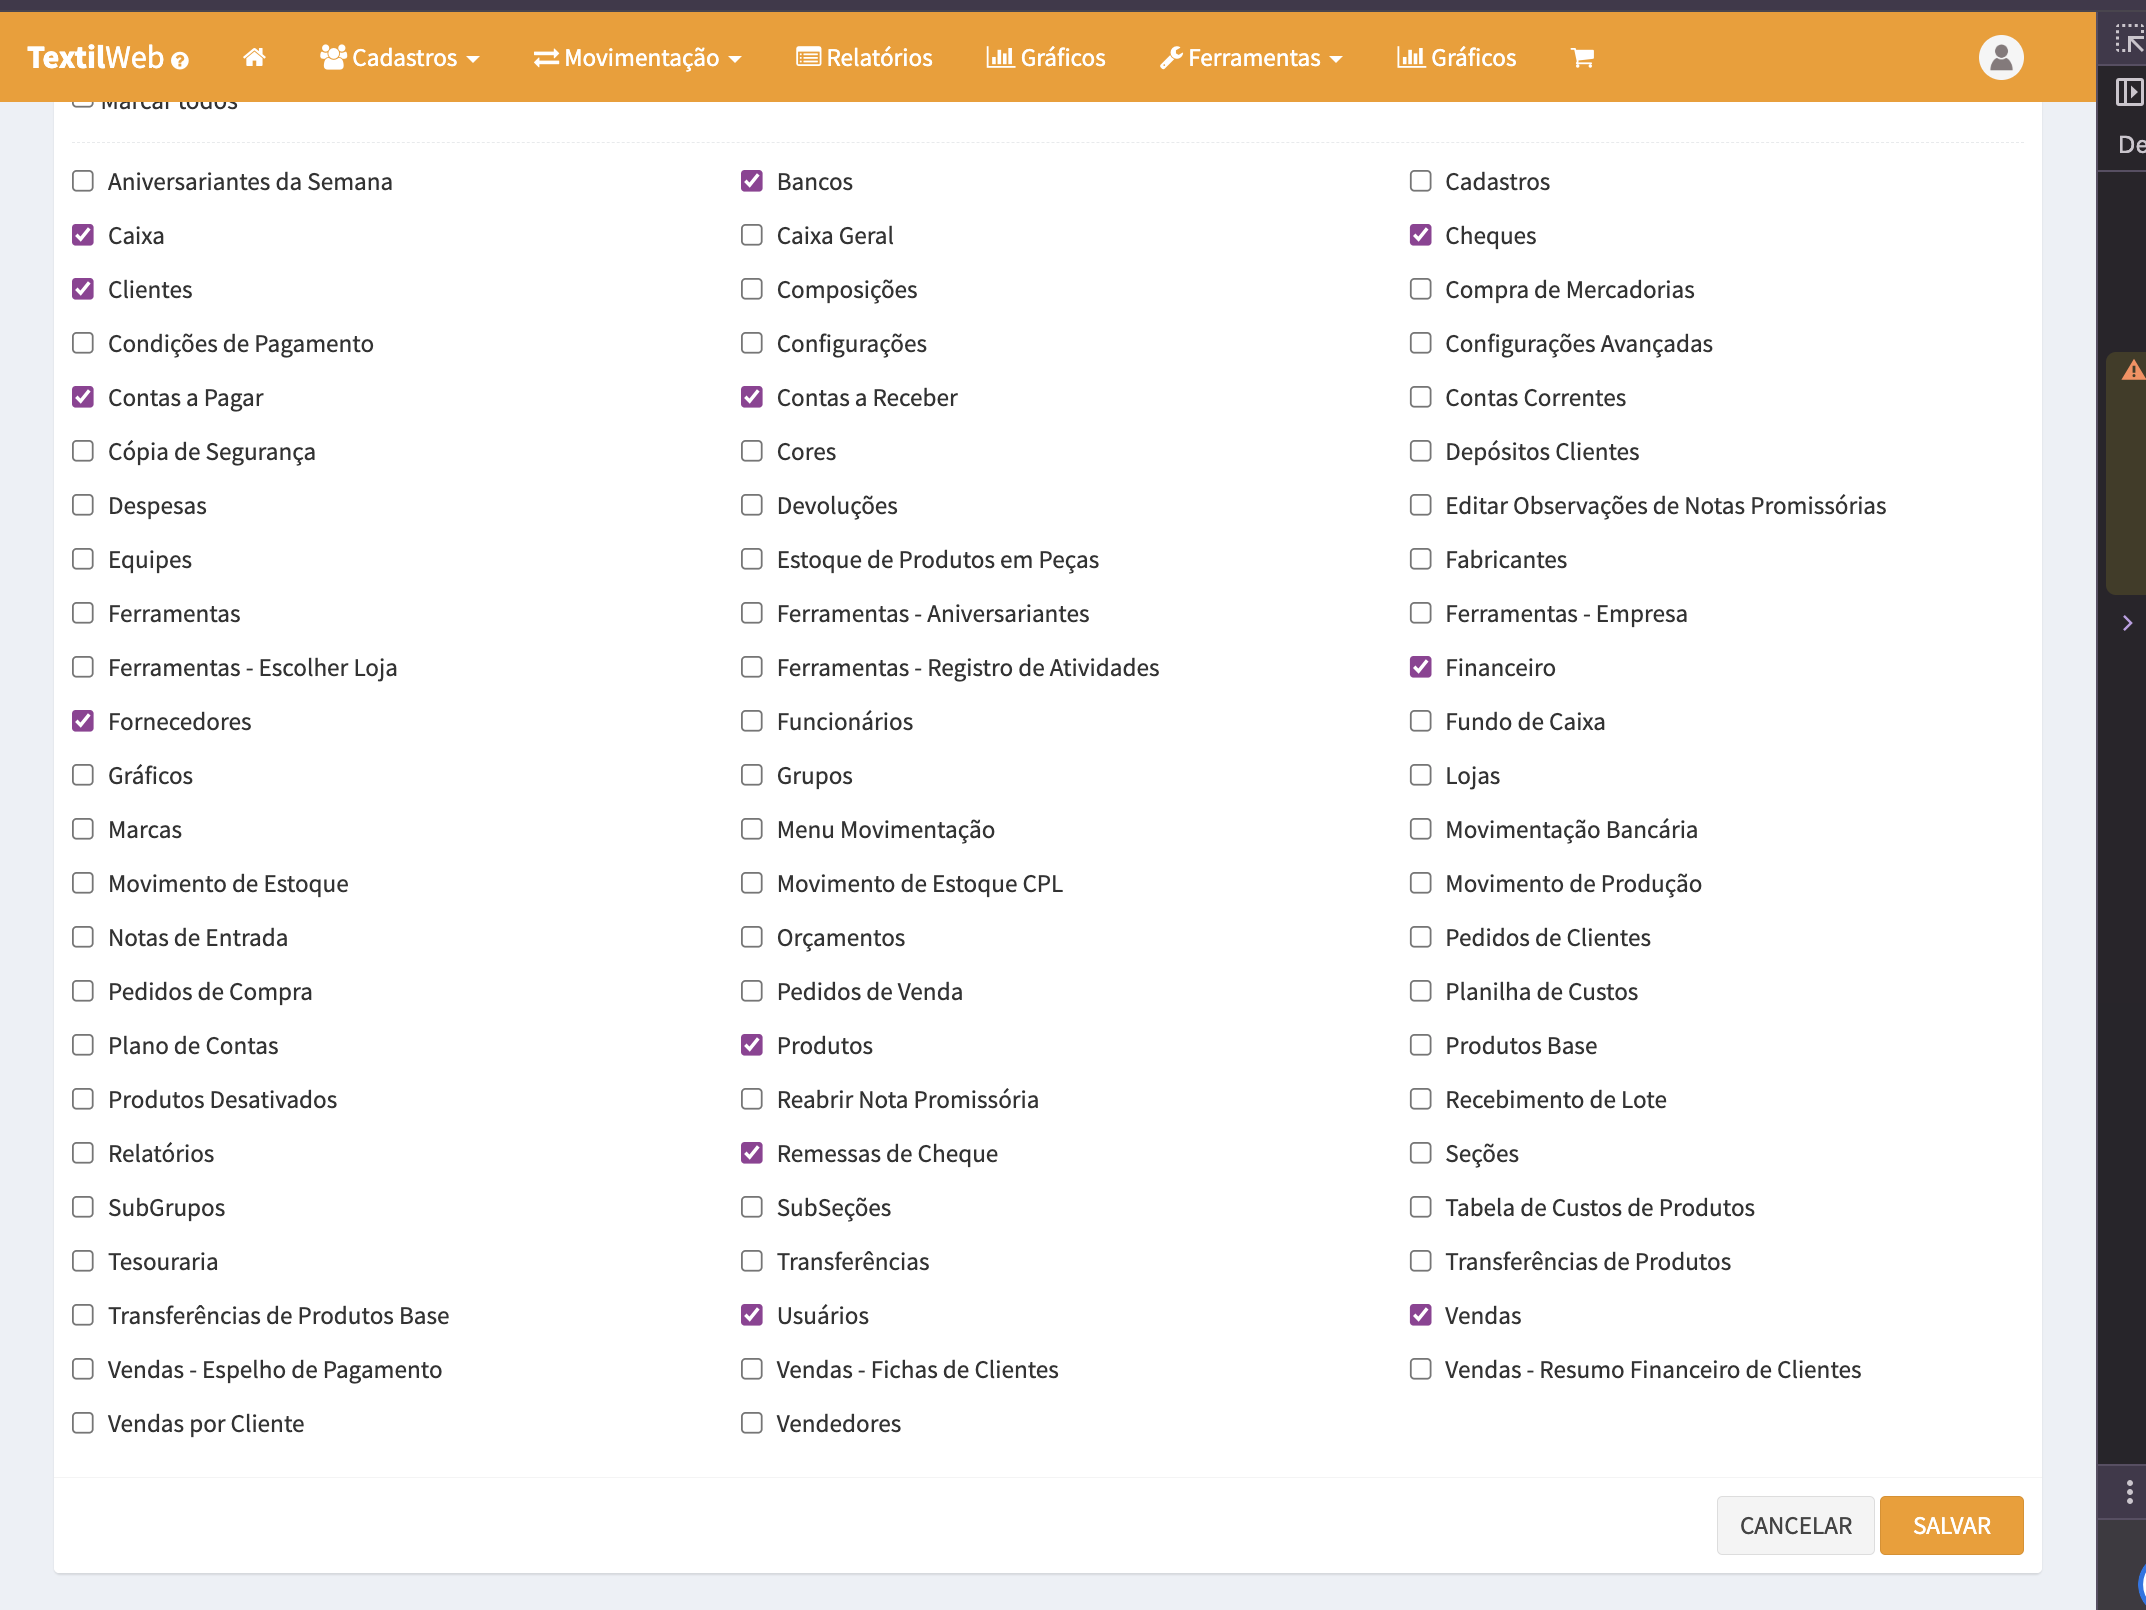Viewport: 2146px width, 1610px height.
Task: Check the Vendedores permission box
Action: pyautogui.click(x=752, y=1423)
